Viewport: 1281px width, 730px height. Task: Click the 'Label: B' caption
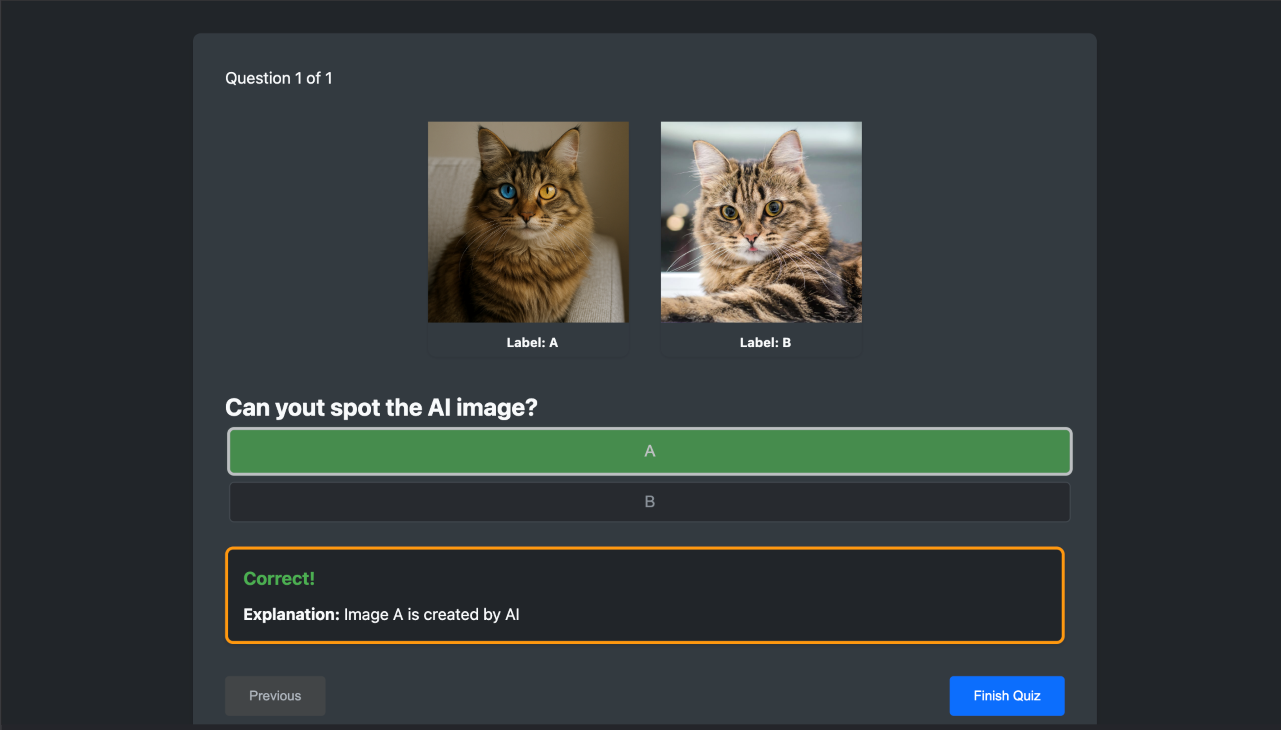[765, 342]
